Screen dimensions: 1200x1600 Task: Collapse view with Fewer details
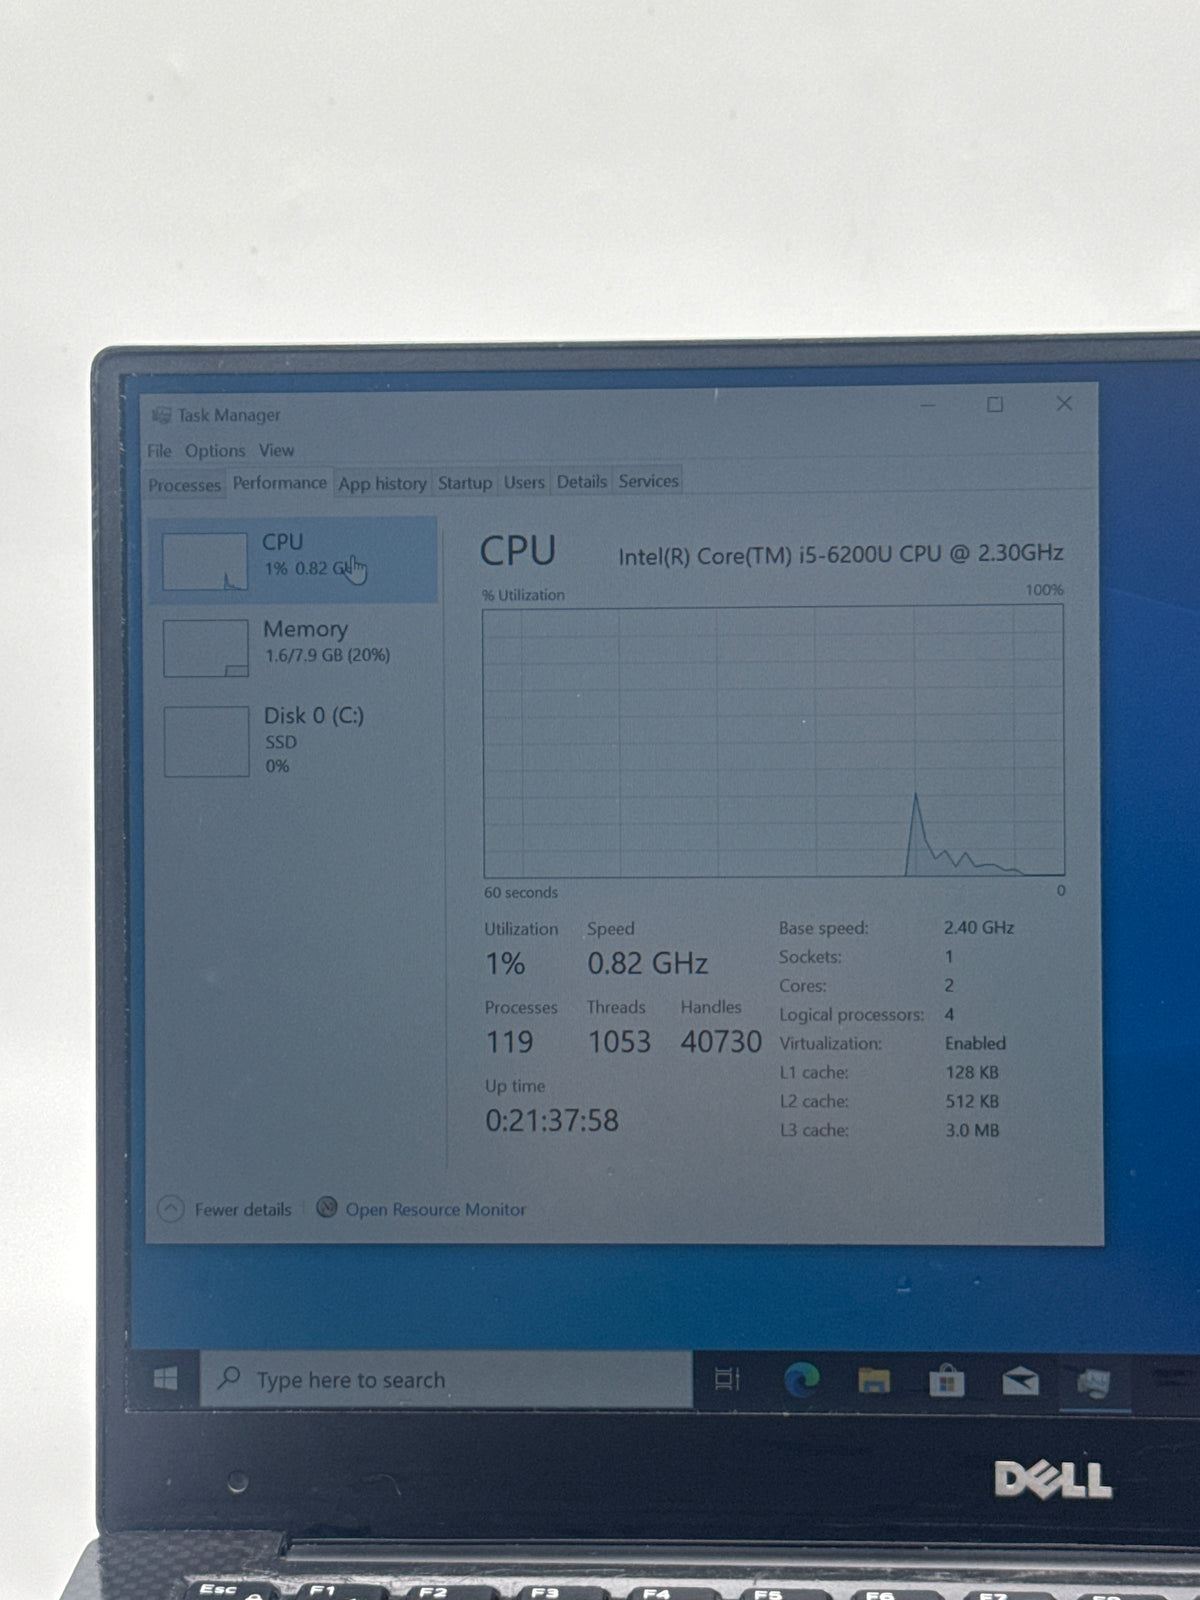(x=225, y=1209)
